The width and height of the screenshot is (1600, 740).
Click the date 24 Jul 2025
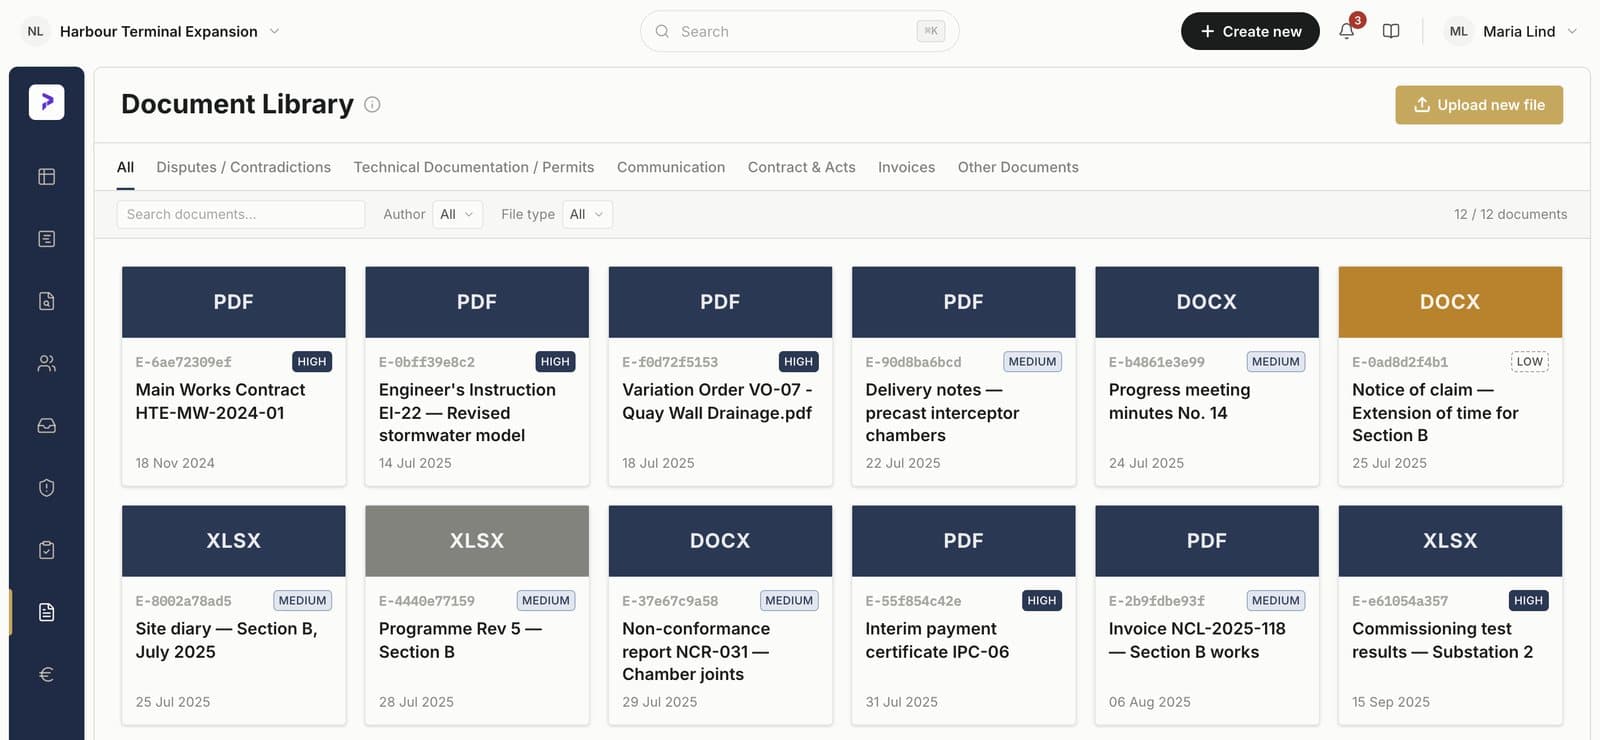tap(1146, 463)
